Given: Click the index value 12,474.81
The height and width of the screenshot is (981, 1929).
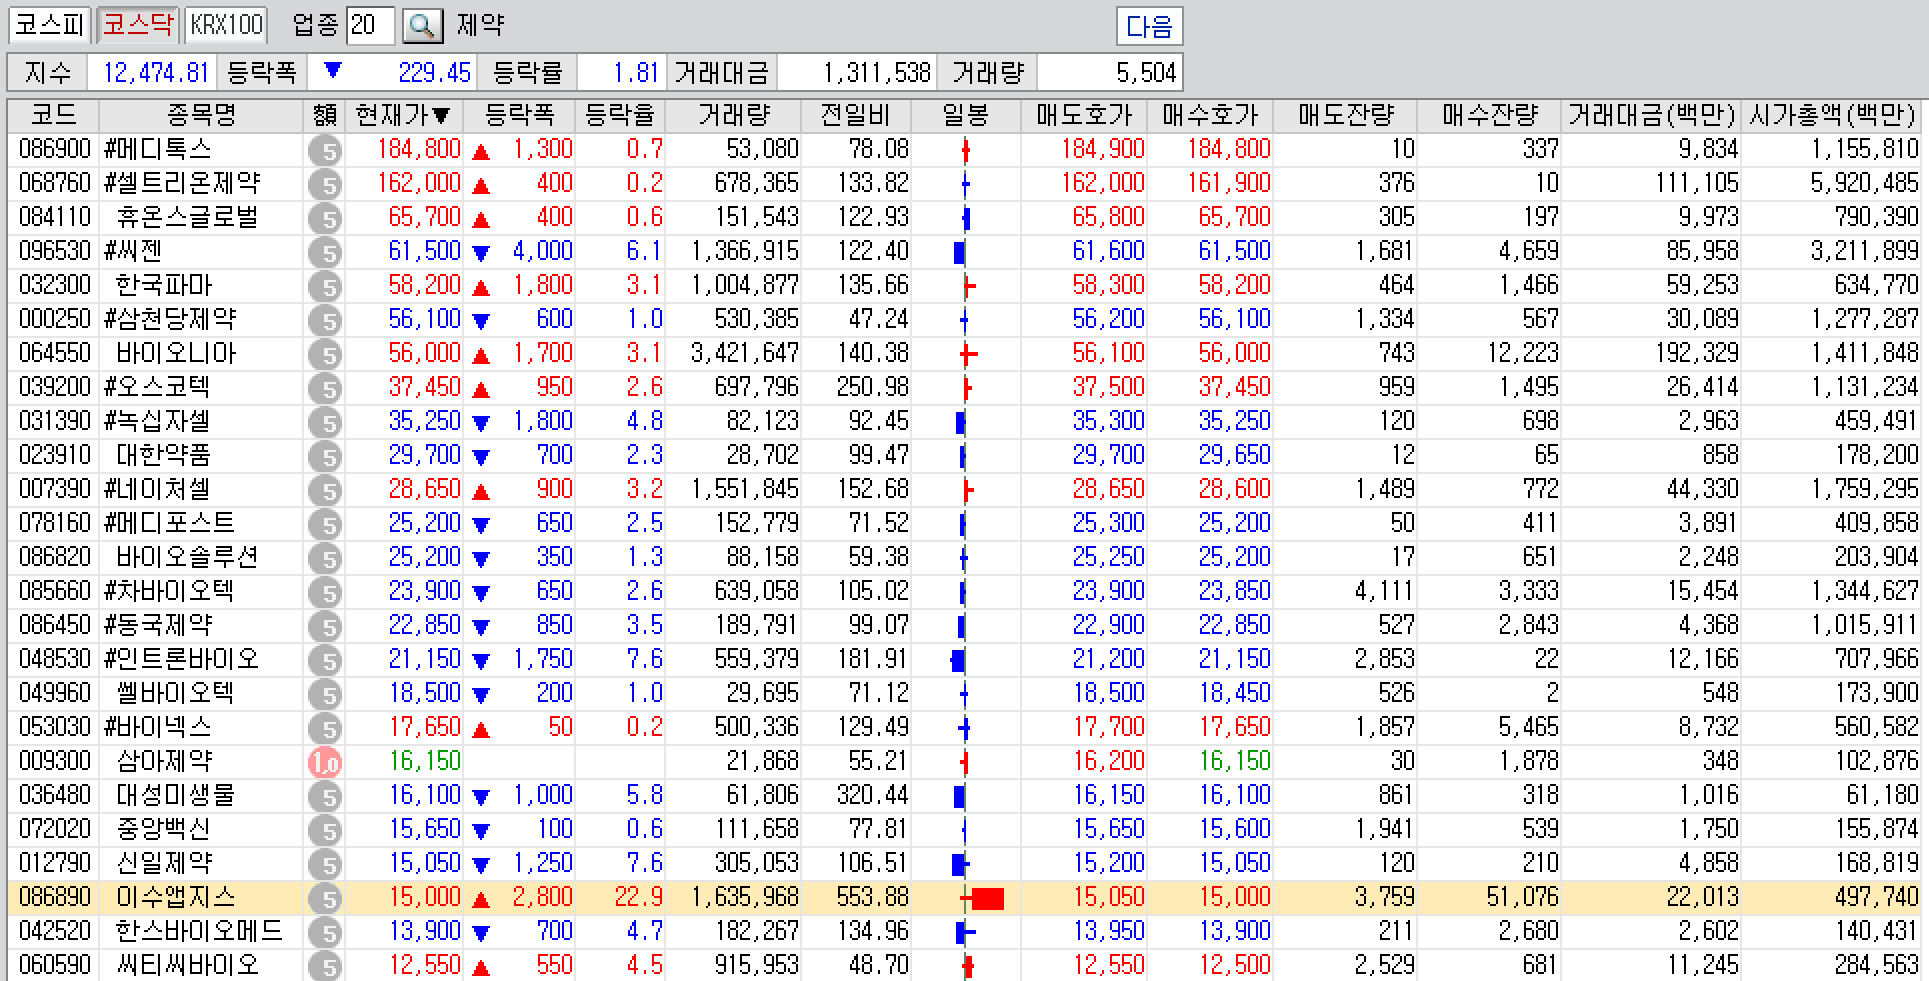Looking at the screenshot, I should (x=156, y=73).
